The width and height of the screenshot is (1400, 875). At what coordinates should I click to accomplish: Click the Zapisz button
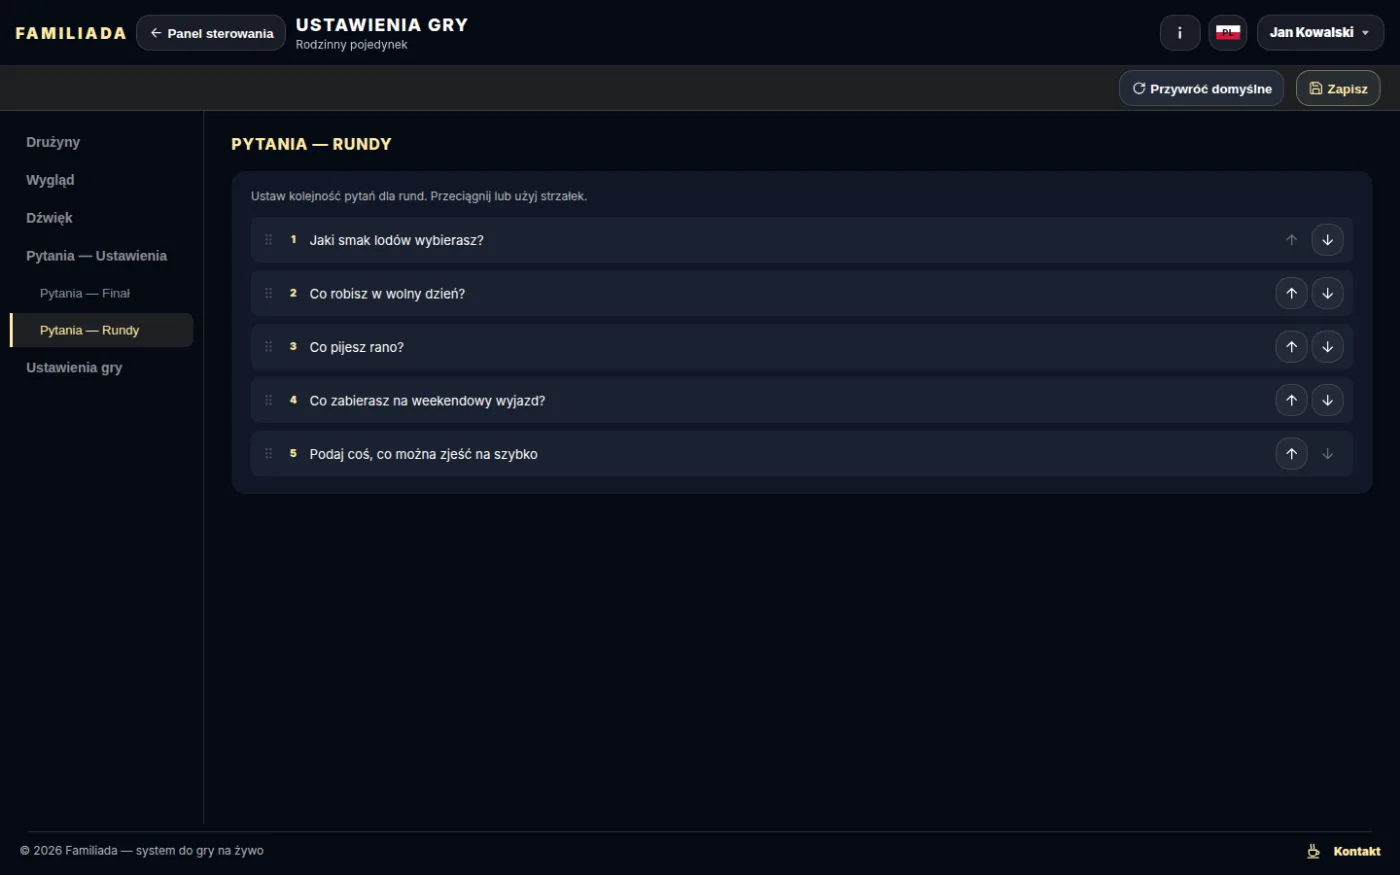[1338, 88]
